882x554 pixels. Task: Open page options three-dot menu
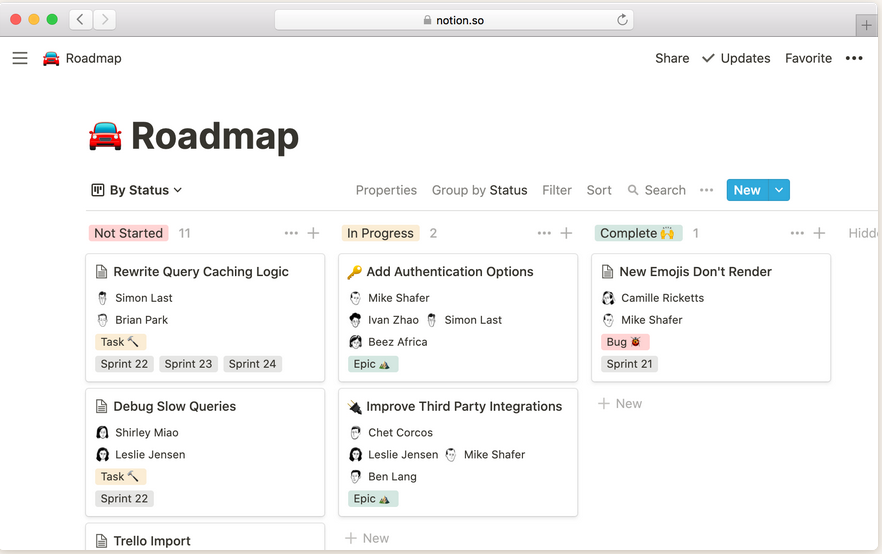point(854,58)
